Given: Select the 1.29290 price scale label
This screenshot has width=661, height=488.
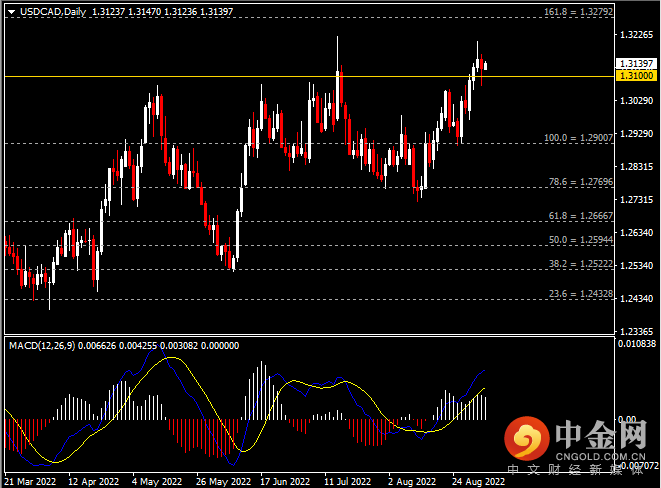Looking at the screenshot, I should 637,134.
